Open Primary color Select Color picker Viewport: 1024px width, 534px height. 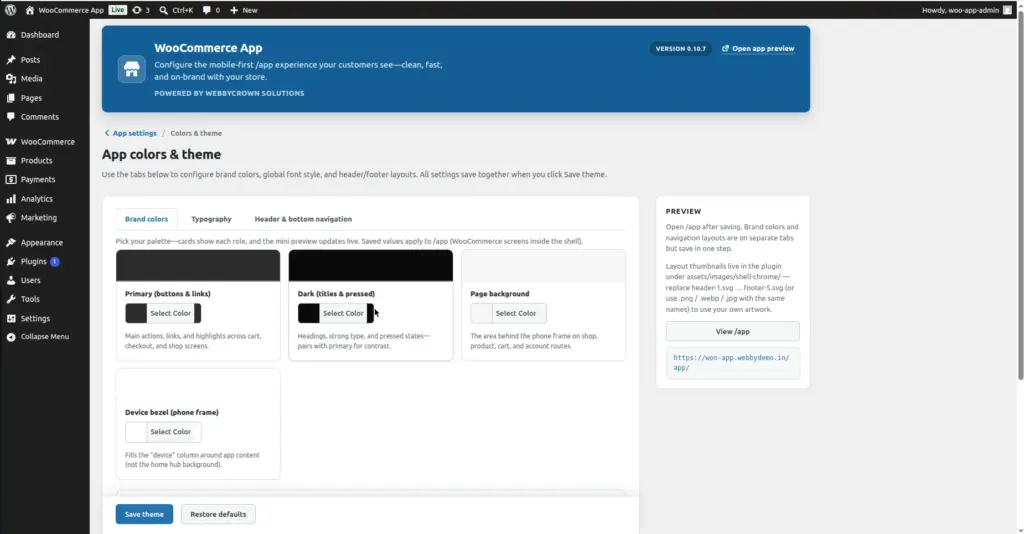pyautogui.click(x=163, y=313)
